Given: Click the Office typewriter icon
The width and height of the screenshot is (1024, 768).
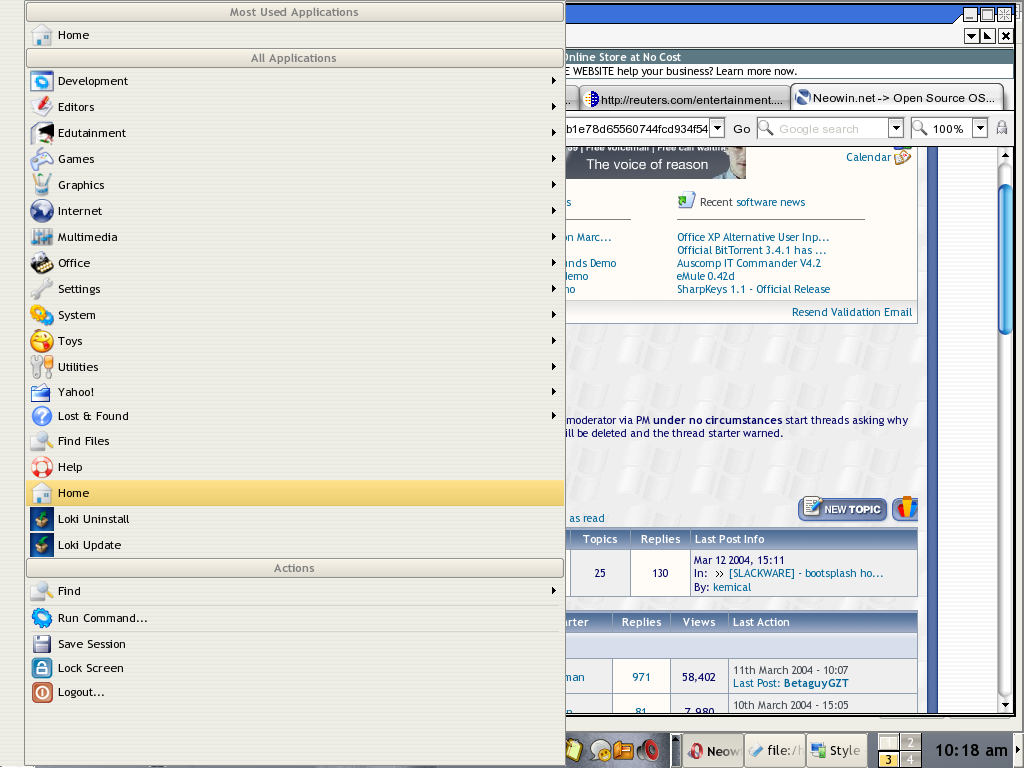Looking at the screenshot, I should coord(42,263).
